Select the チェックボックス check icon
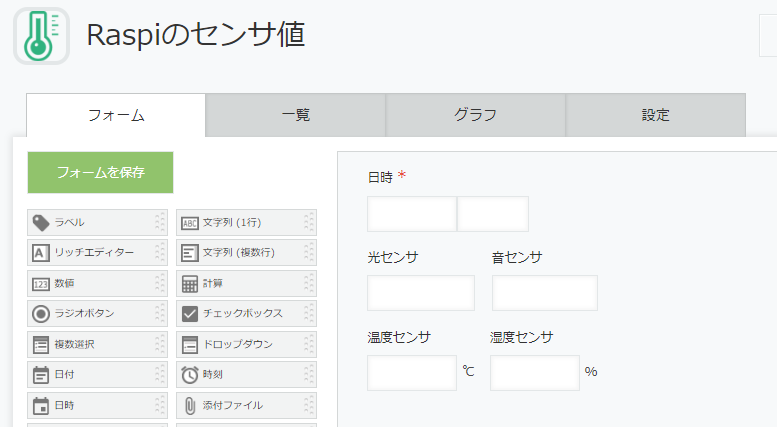Viewport: 777px width, 427px height. pyautogui.click(x=190, y=314)
